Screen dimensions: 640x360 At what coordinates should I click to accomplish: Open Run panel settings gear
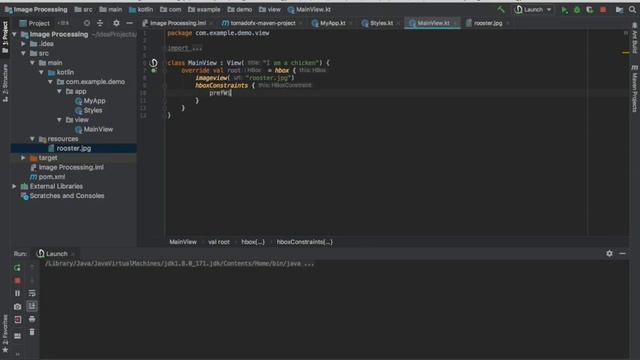coord(609,253)
